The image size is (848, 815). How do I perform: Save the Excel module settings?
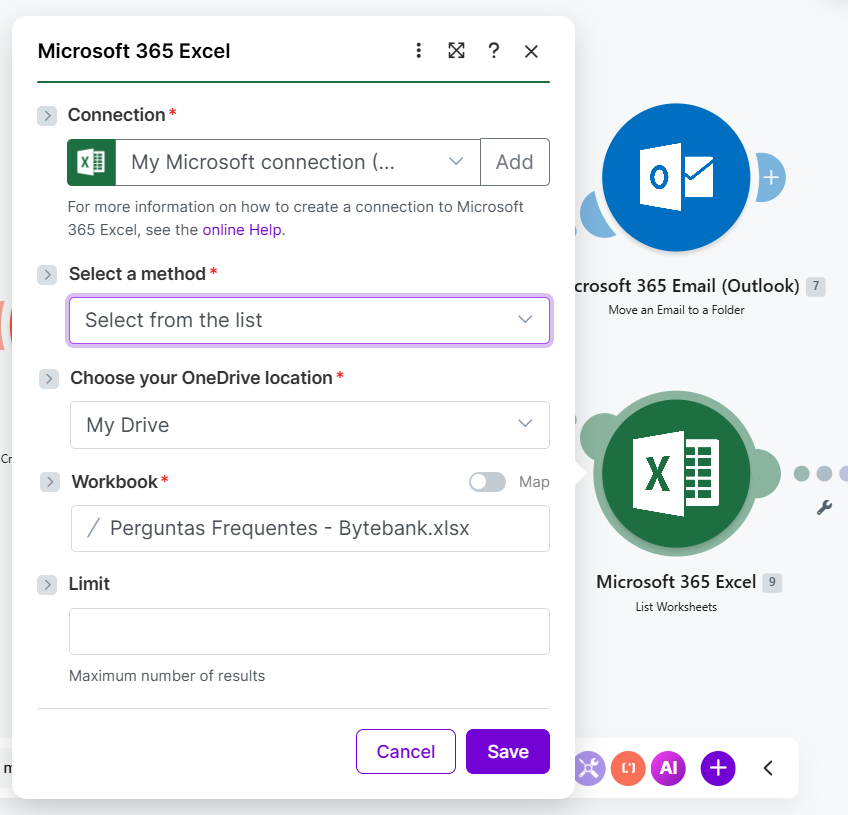[508, 751]
